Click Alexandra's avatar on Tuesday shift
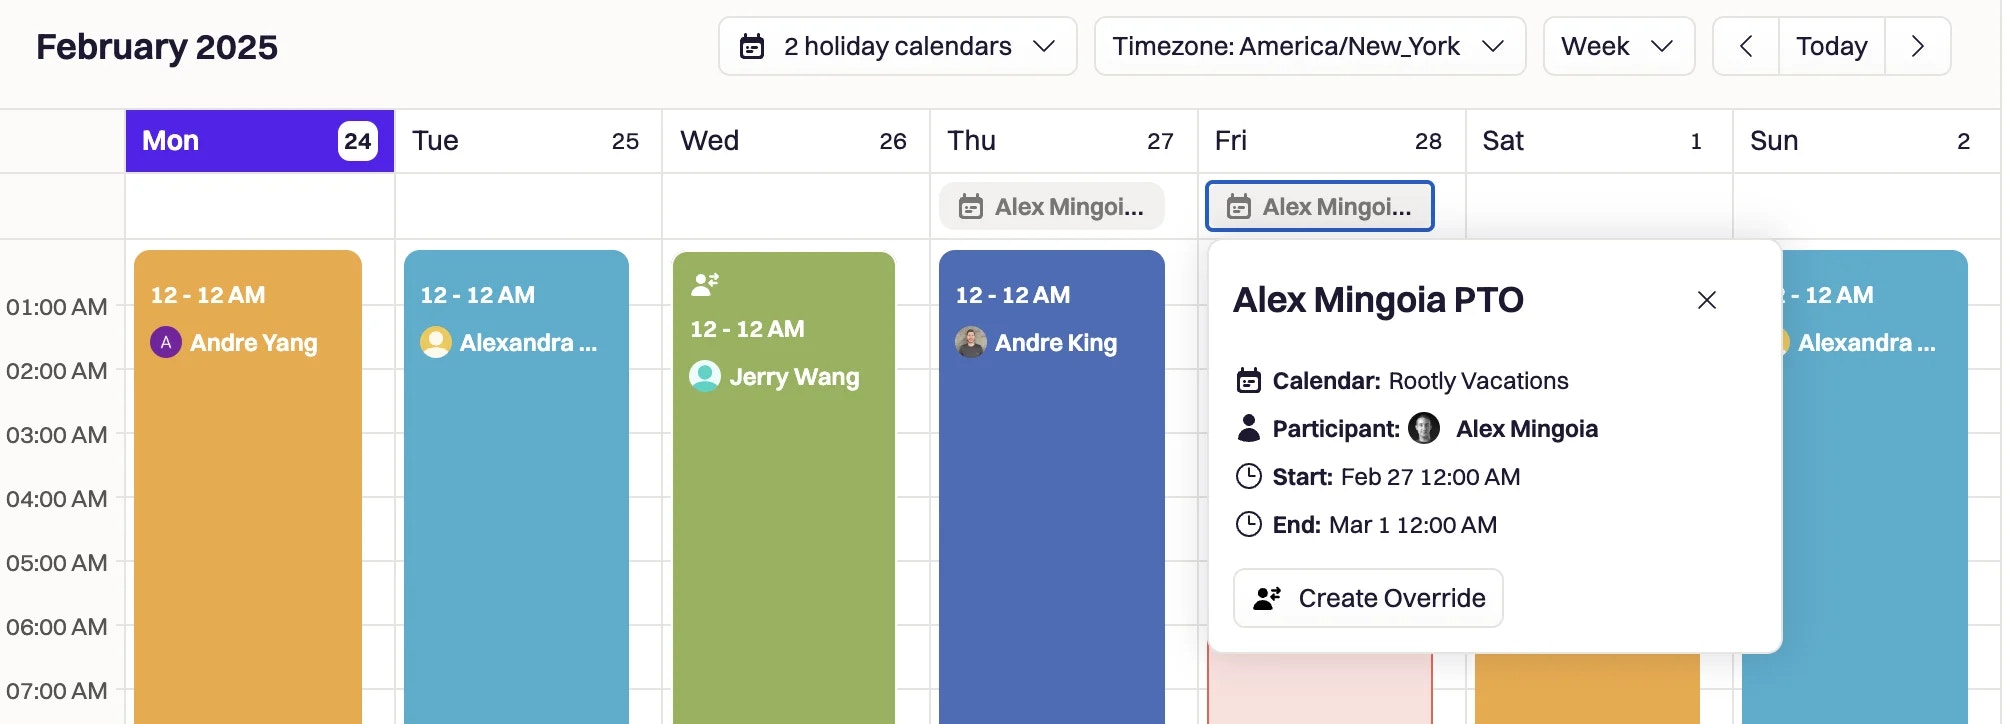 point(436,343)
